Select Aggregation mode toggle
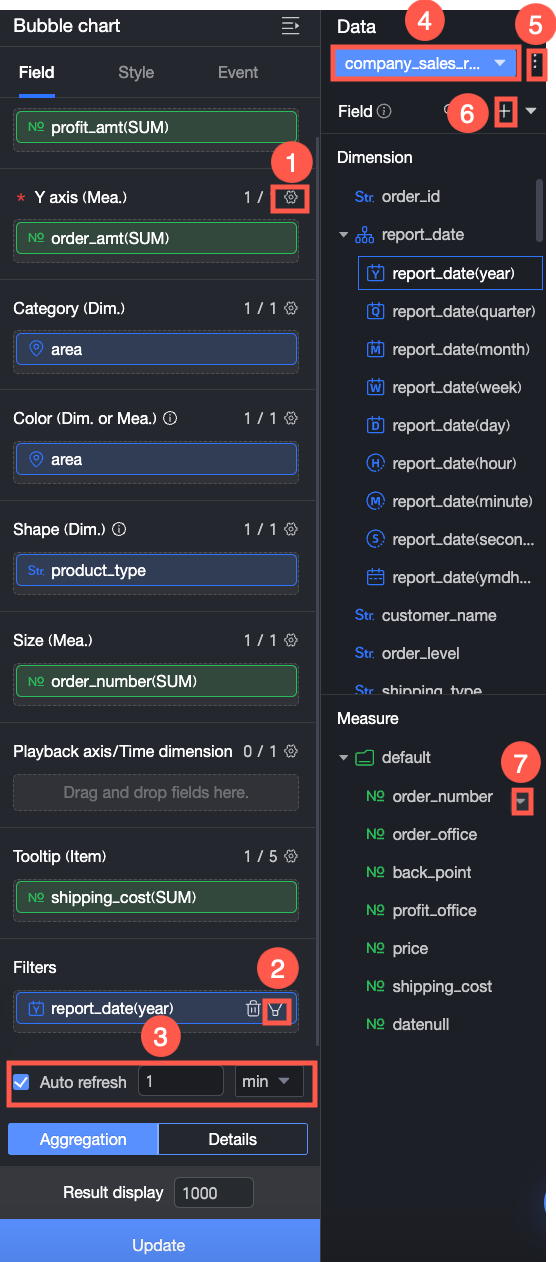The image size is (556, 1262). [83, 1139]
